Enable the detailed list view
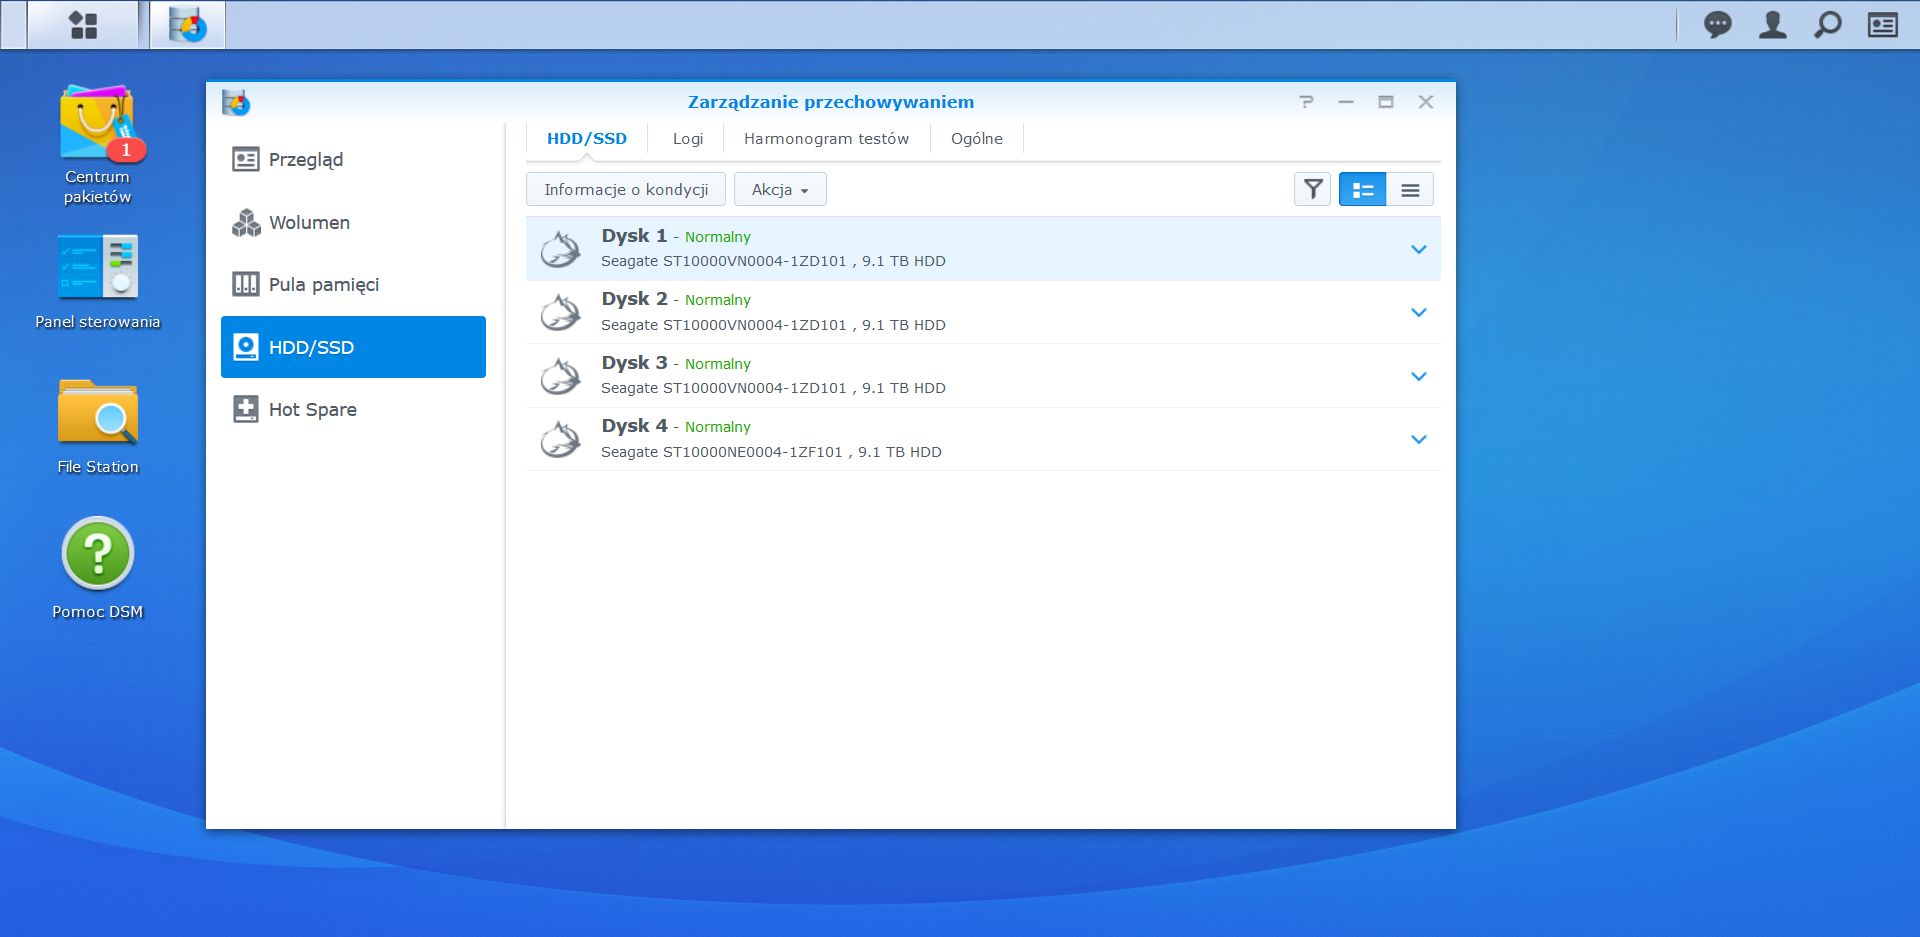This screenshot has width=1920, height=937. click(x=1361, y=188)
